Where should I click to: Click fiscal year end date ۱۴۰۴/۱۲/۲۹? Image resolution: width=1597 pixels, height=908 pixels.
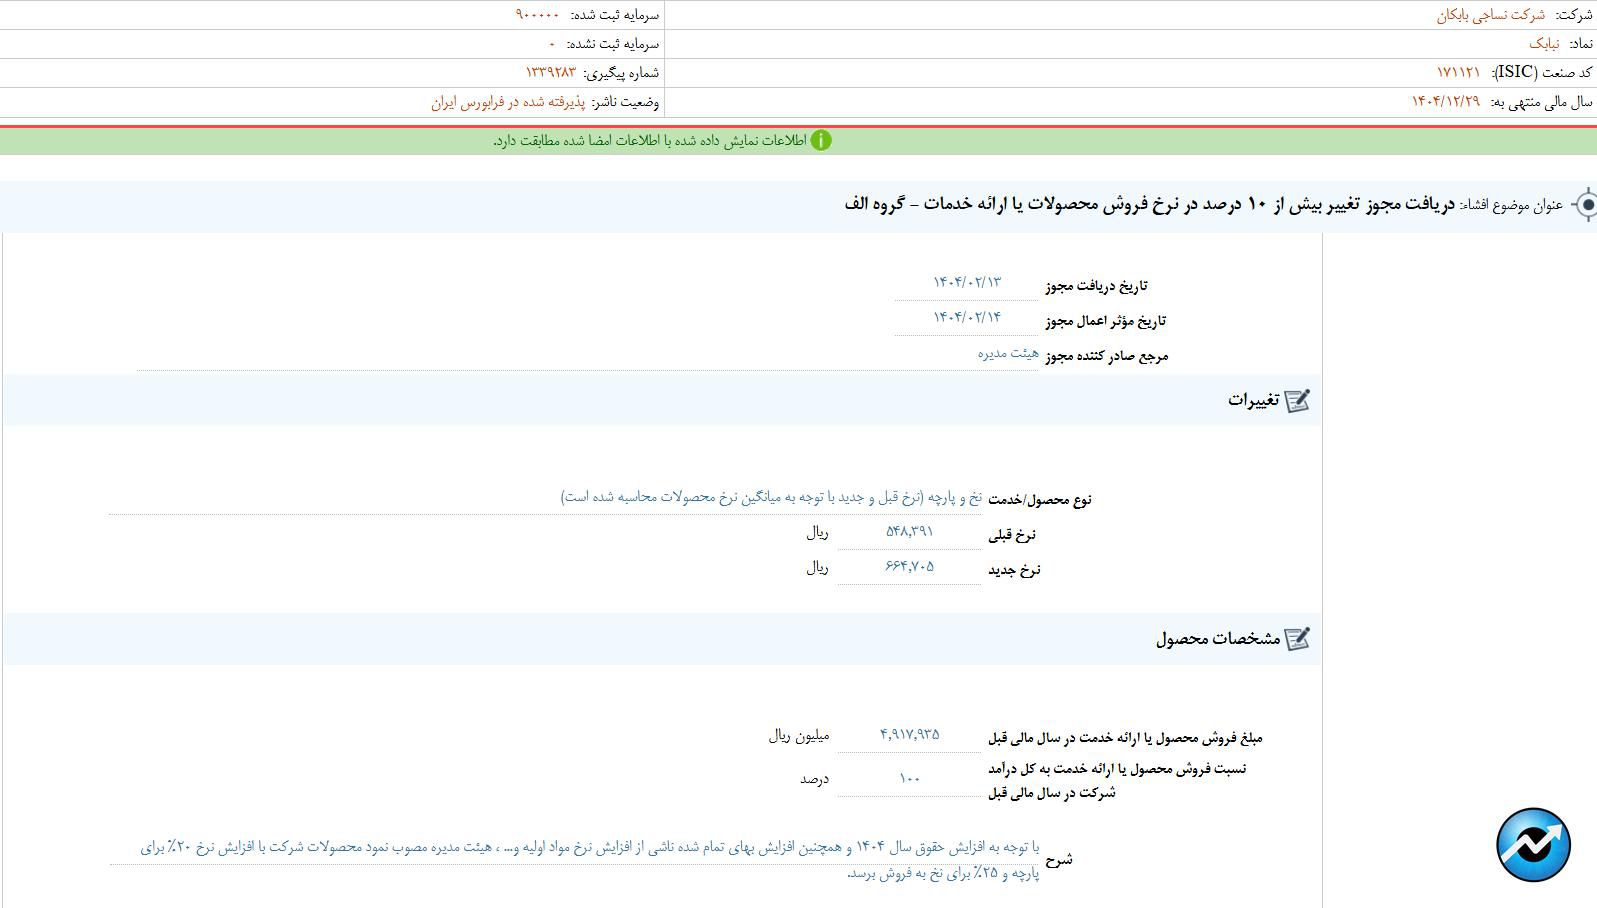(1446, 102)
